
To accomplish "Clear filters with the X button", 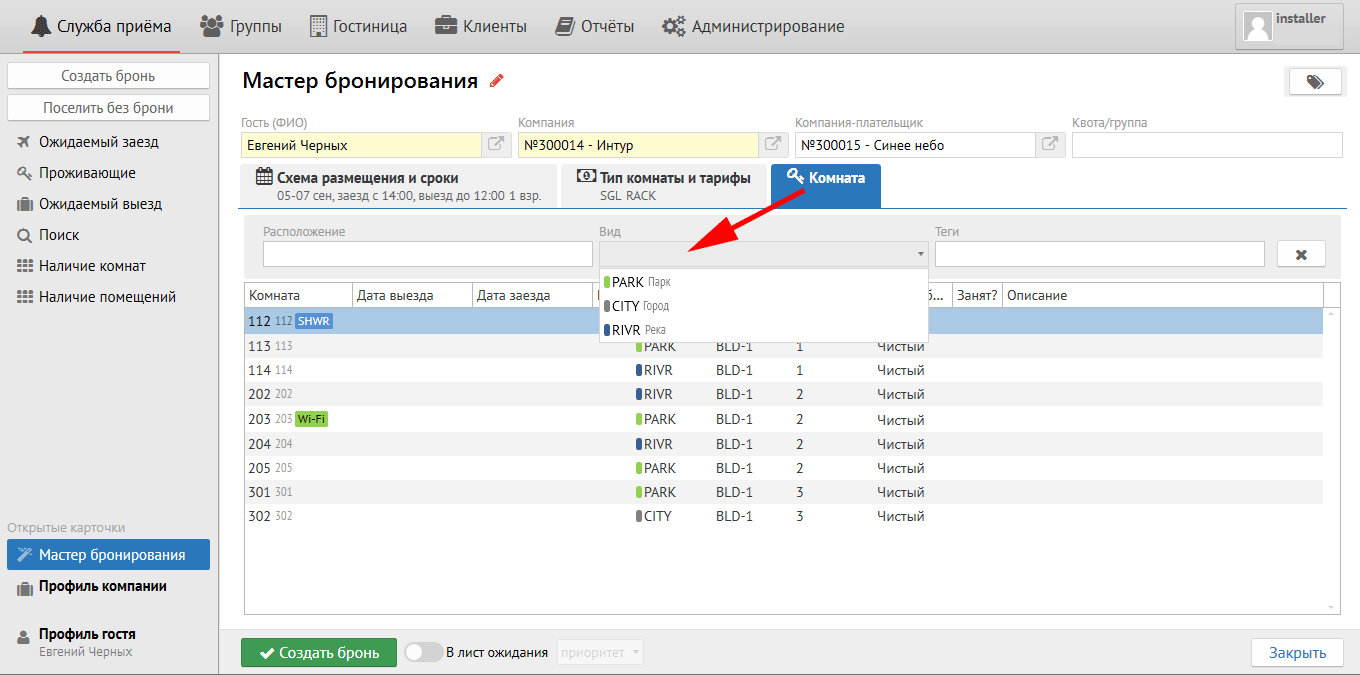I will pyautogui.click(x=1301, y=254).
